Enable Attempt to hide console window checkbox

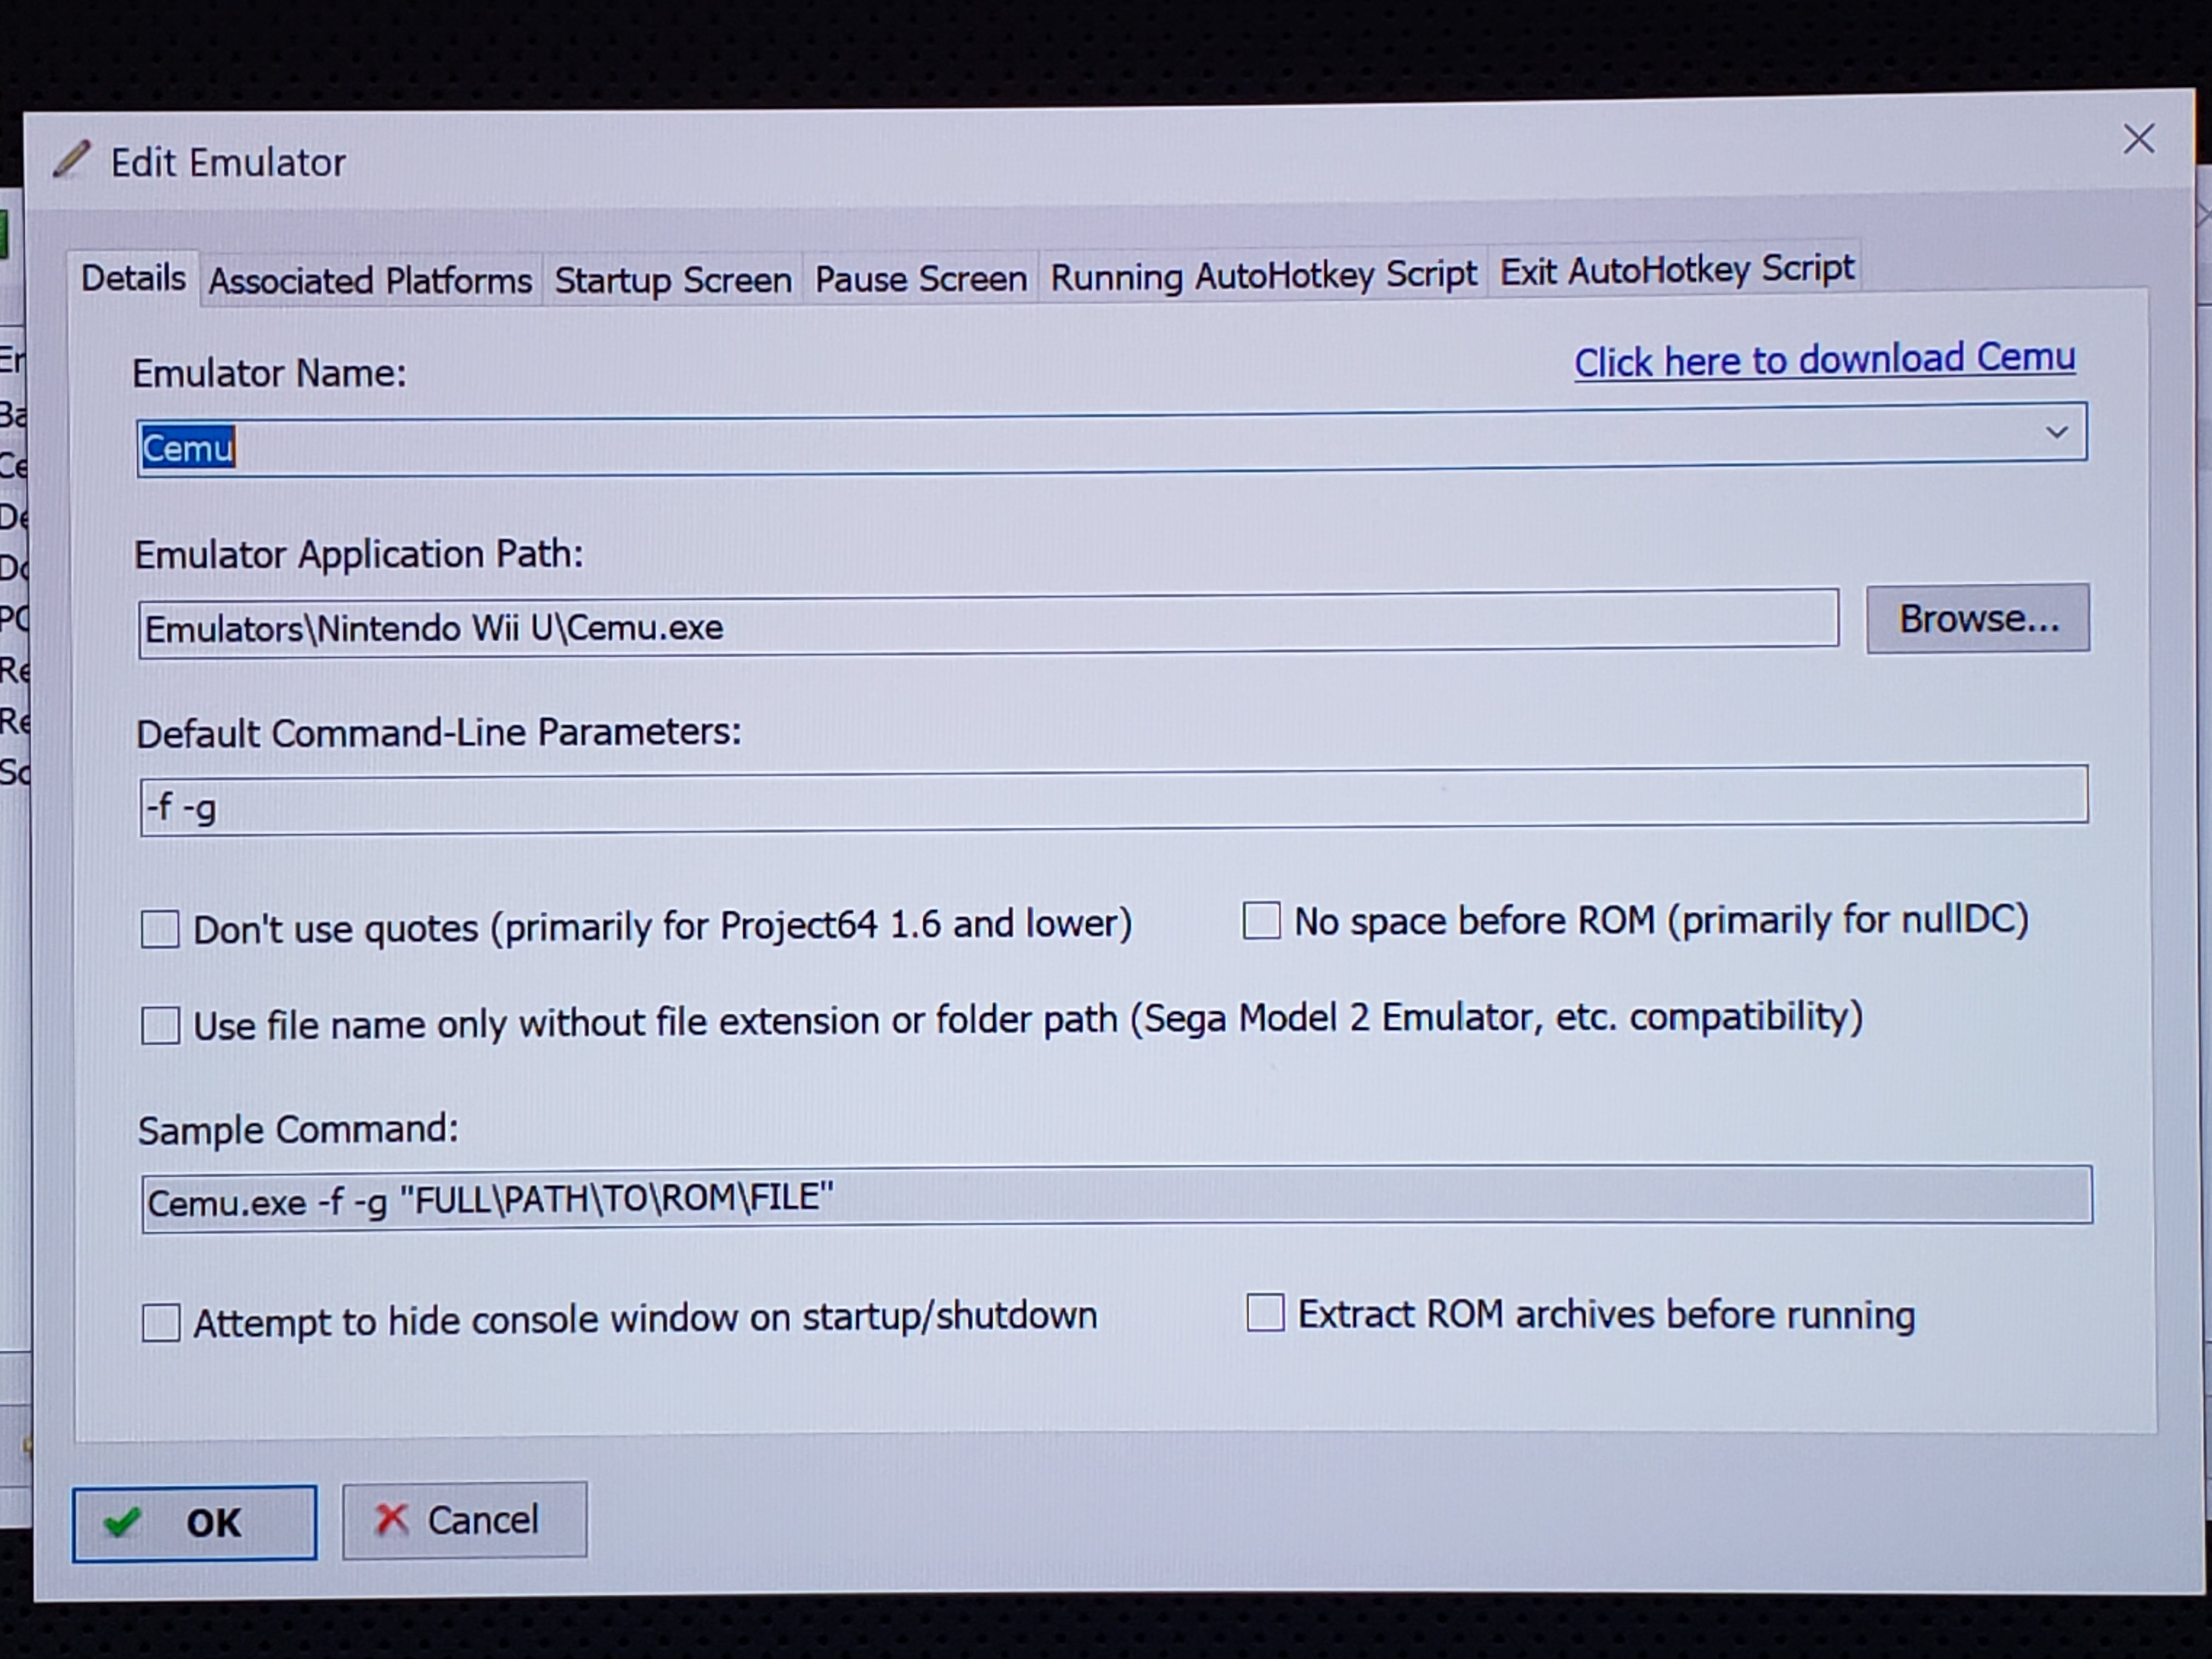pos(161,1322)
